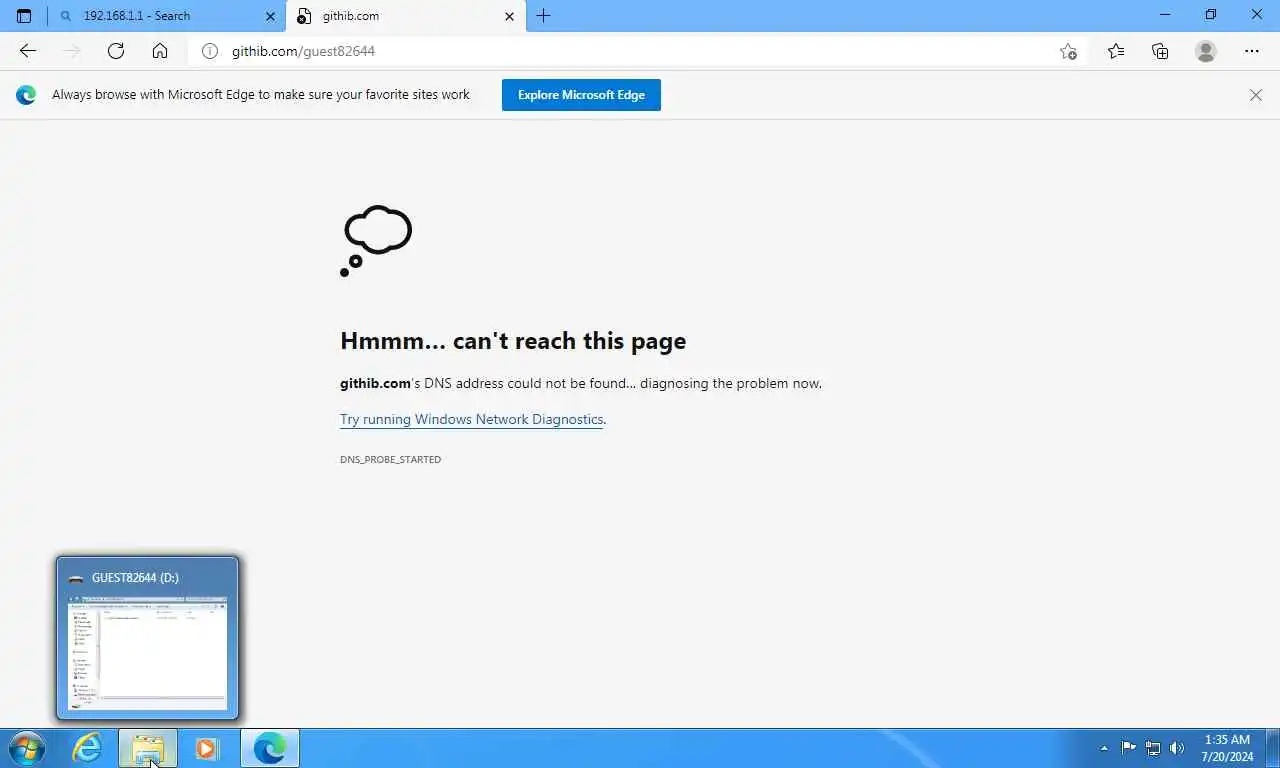1280x768 pixels.
Task: Go to the home page
Action: coord(160,51)
